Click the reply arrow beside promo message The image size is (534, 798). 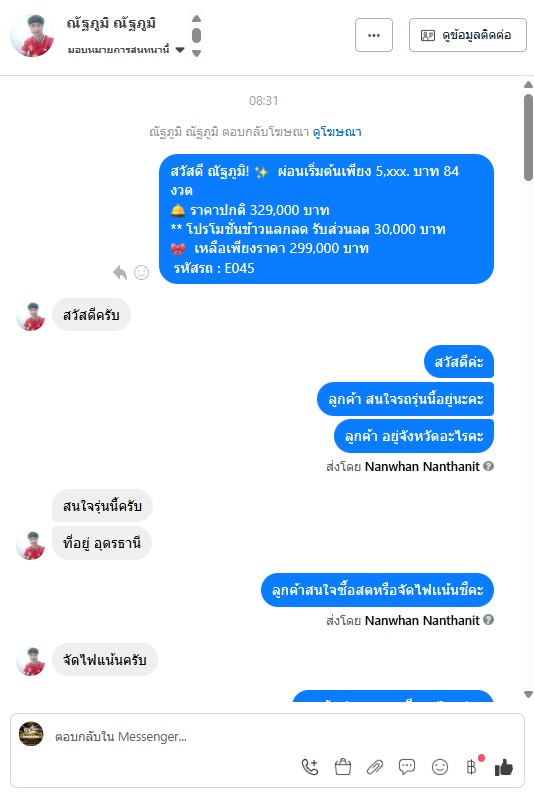tap(120, 273)
